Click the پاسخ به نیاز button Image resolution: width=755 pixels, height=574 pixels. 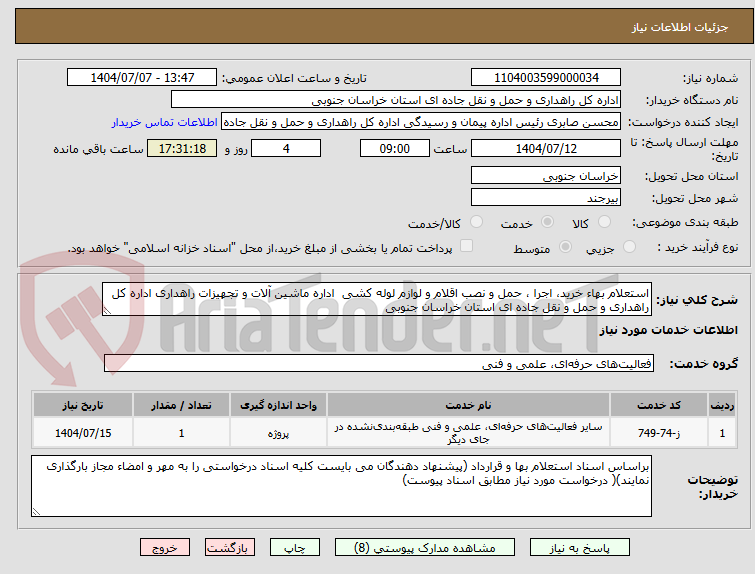click(580, 548)
